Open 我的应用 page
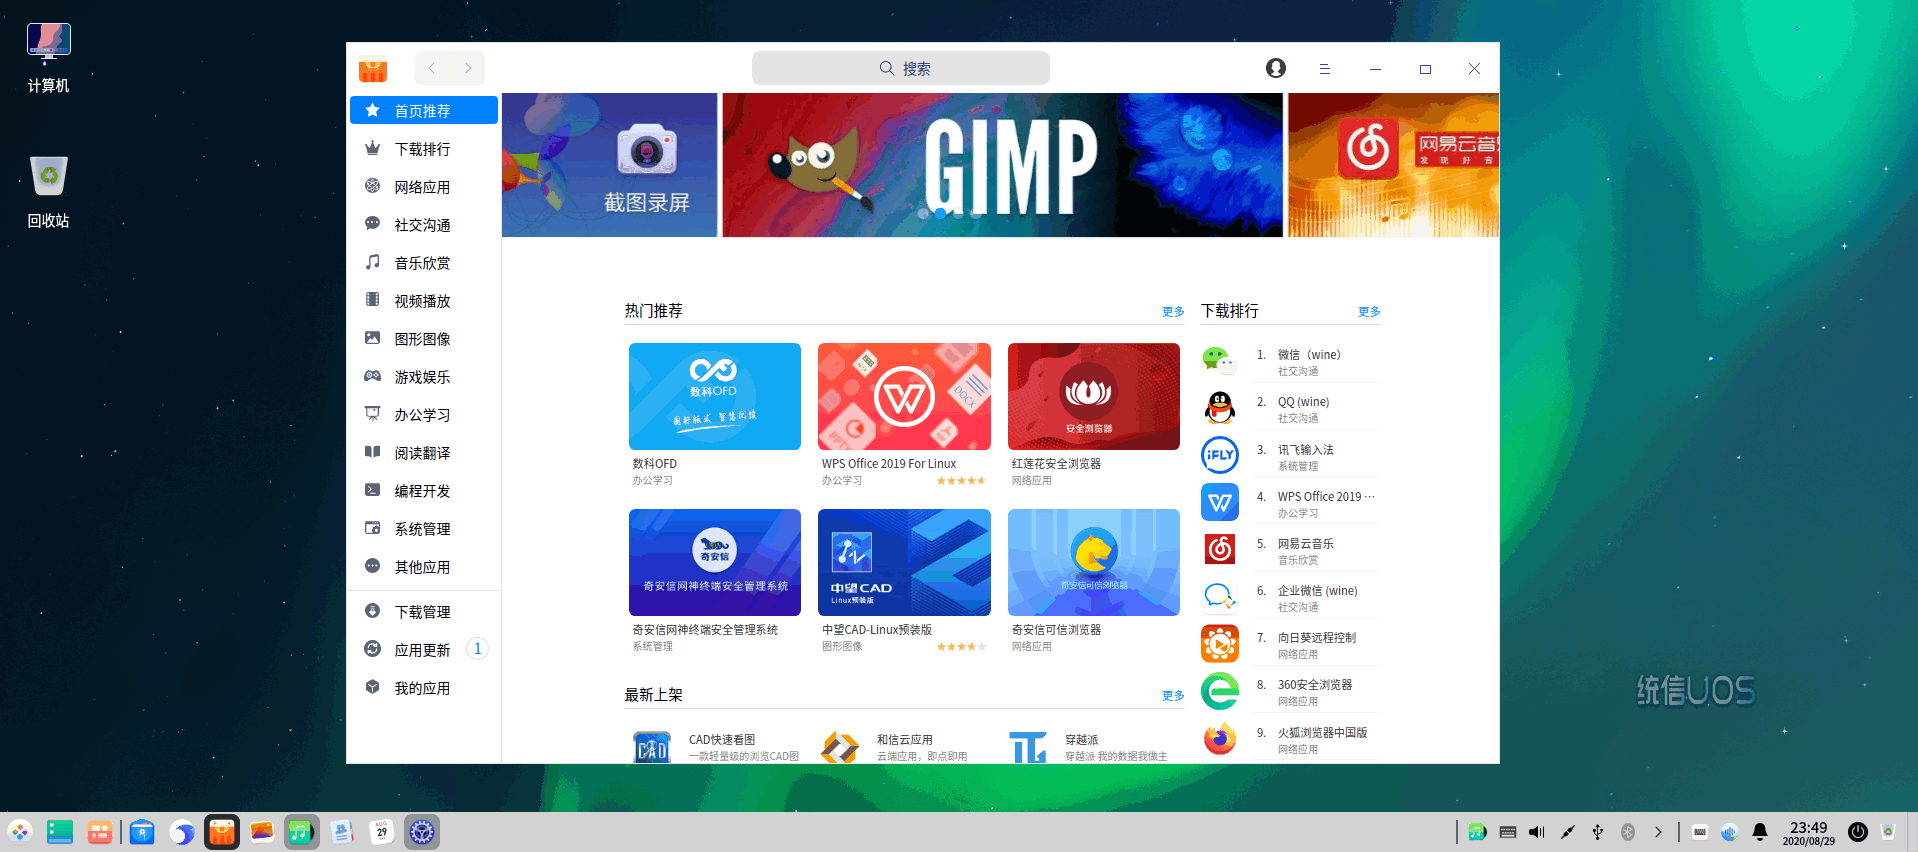 (424, 687)
